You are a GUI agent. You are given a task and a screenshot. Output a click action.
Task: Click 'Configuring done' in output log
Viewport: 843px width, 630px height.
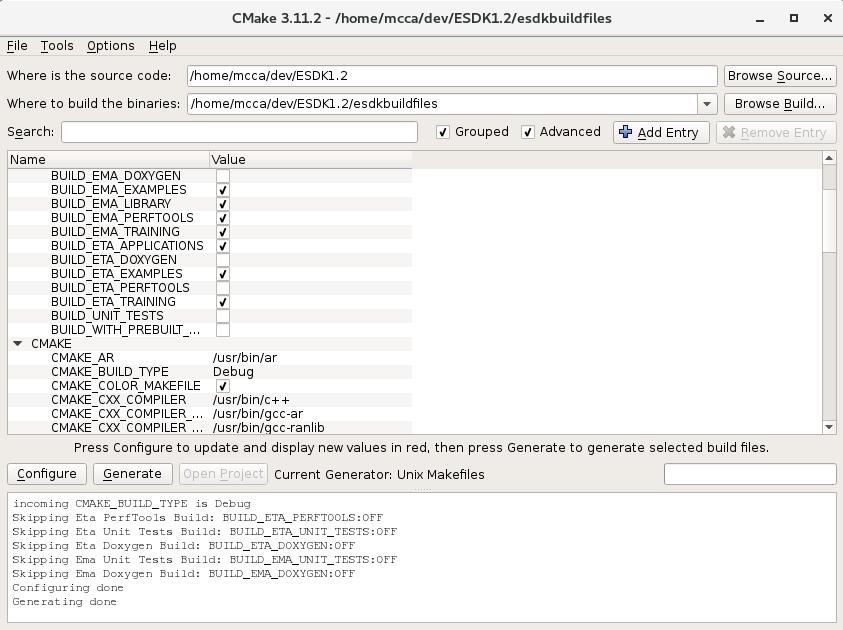(x=68, y=588)
